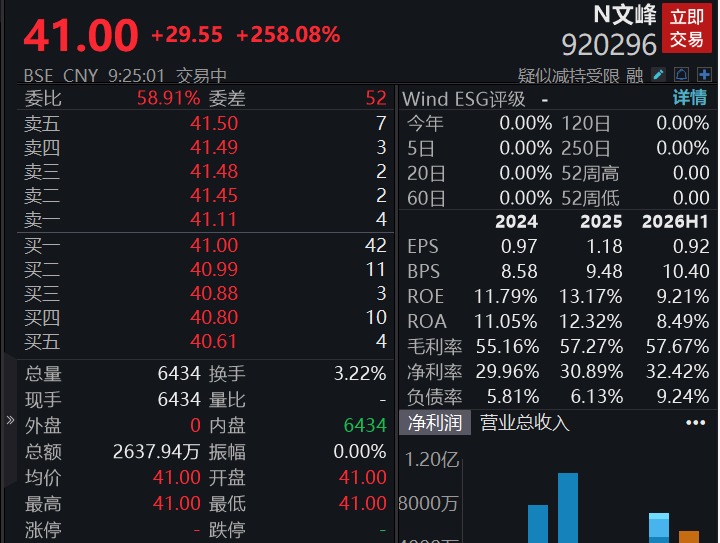Viewport: 720px width, 543px height.
Task: Click the light blue stacked bar
Action: point(658,528)
